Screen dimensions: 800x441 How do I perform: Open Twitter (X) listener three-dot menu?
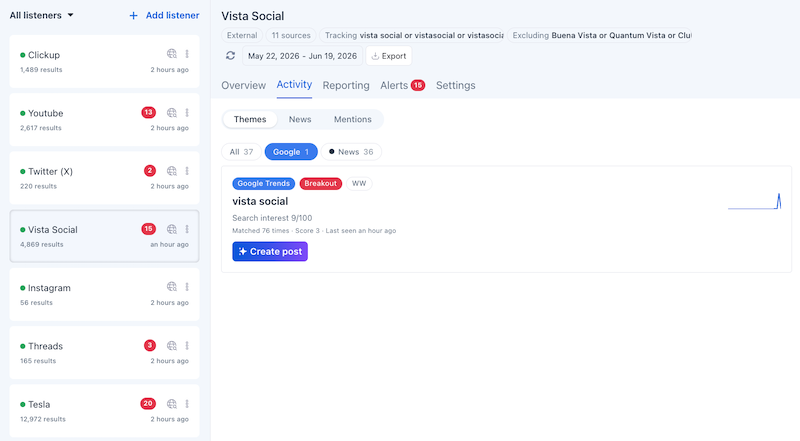click(187, 170)
